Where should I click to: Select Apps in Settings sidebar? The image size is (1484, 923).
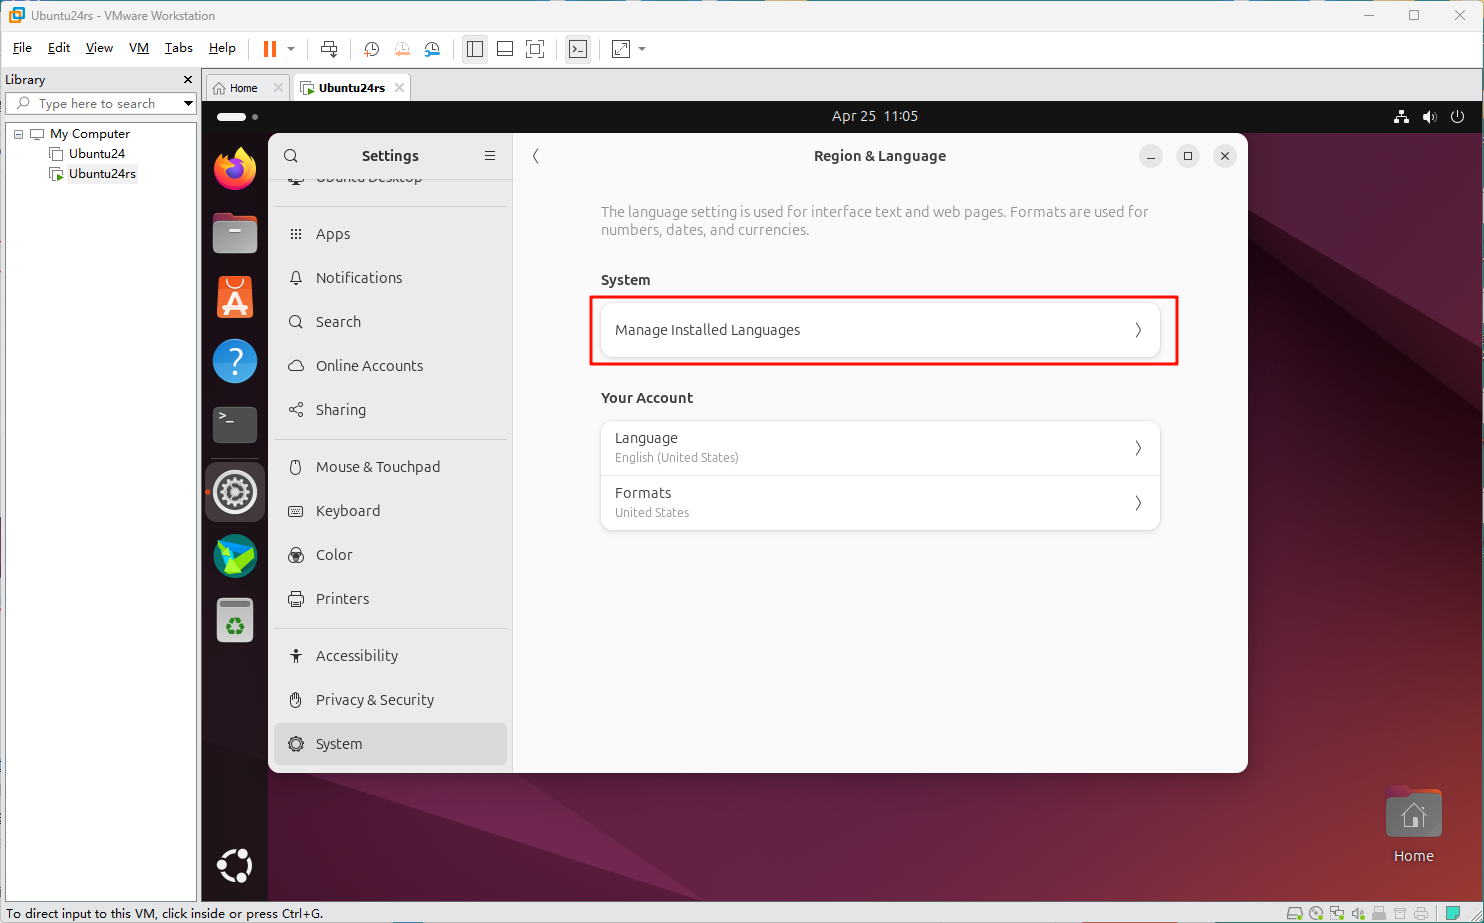391,234
